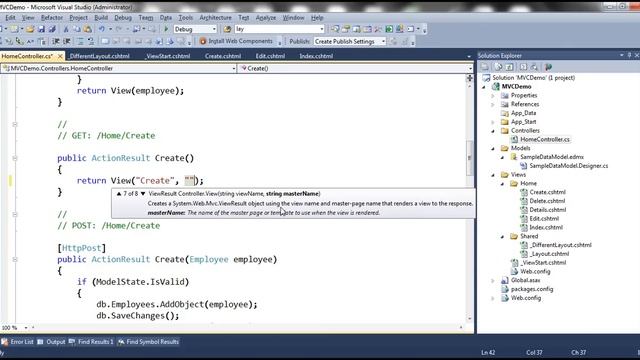Screen dimensions: 640x360
Task: Save the current file with the floppy icon
Action: point(41,29)
